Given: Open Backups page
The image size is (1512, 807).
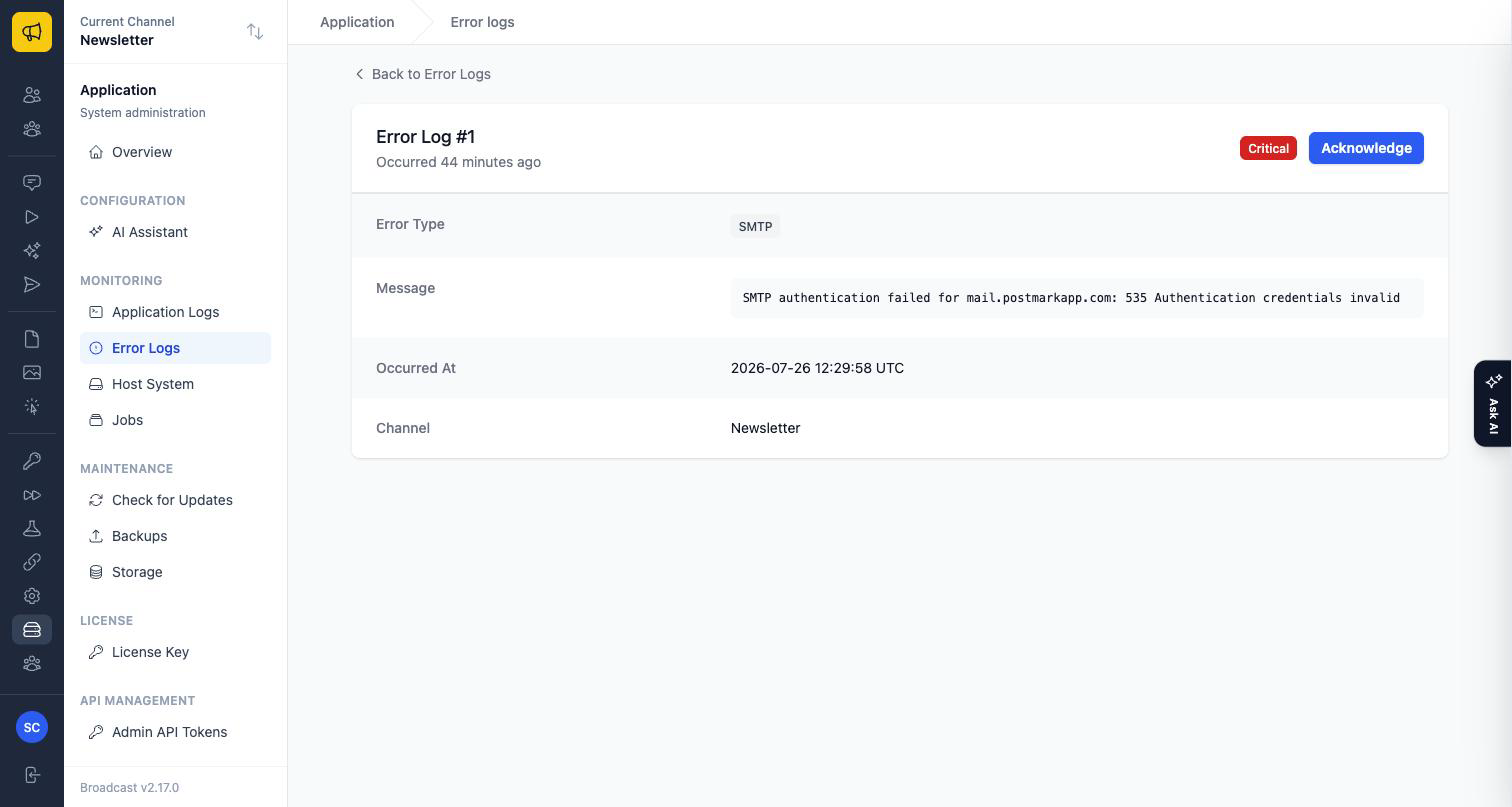Looking at the screenshot, I should pos(175,536).
